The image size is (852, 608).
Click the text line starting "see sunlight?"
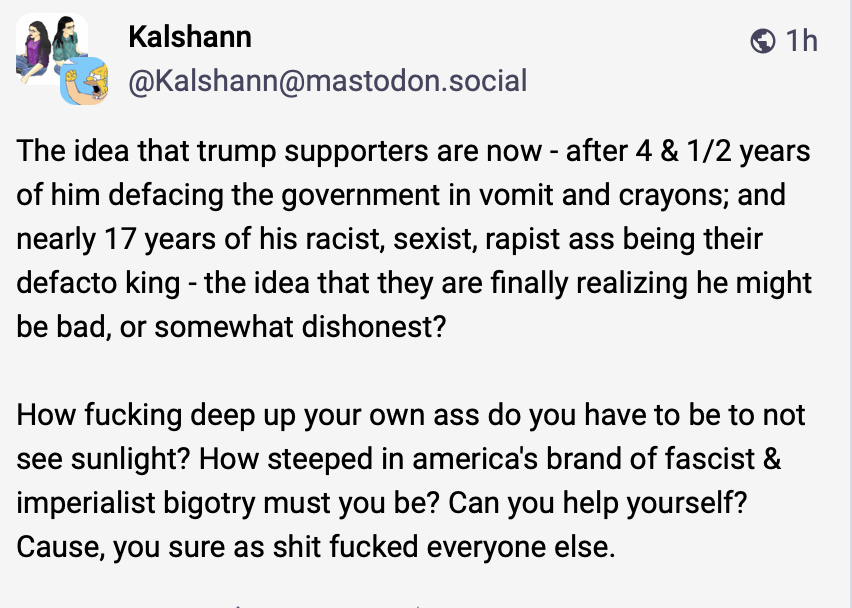[399, 459]
